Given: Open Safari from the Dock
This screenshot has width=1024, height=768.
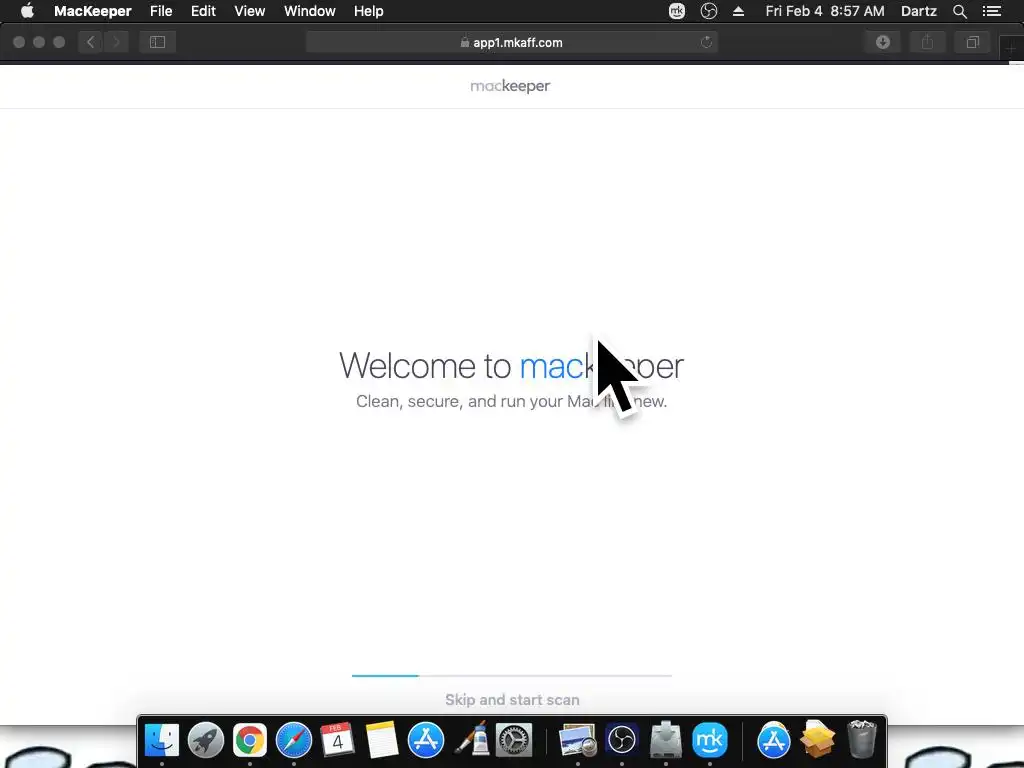Looking at the screenshot, I should [x=294, y=741].
